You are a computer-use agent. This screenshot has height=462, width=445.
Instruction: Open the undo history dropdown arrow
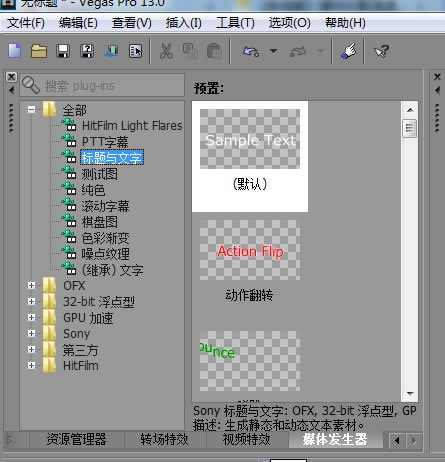pos(273,51)
